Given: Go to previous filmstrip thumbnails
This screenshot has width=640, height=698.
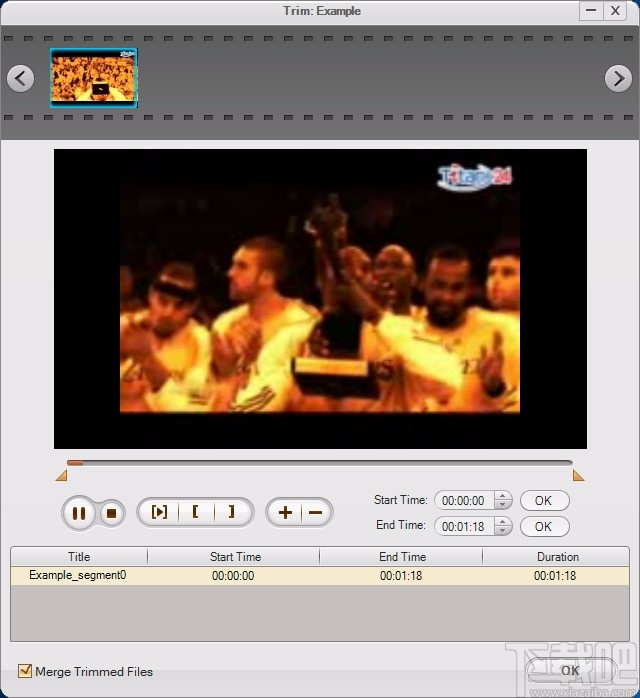Looking at the screenshot, I should click(x=20, y=79).
